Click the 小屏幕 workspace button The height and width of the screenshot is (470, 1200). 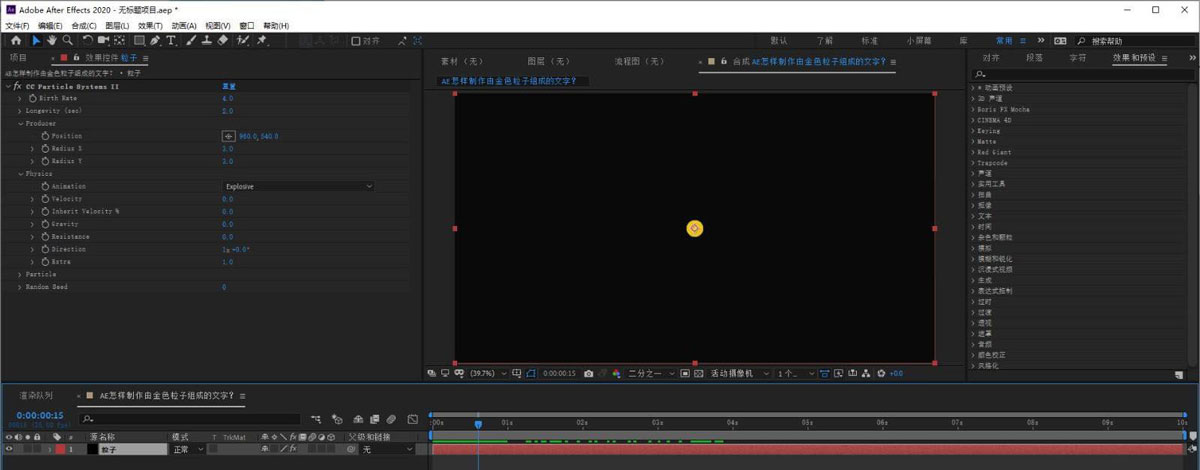point(919,41)
